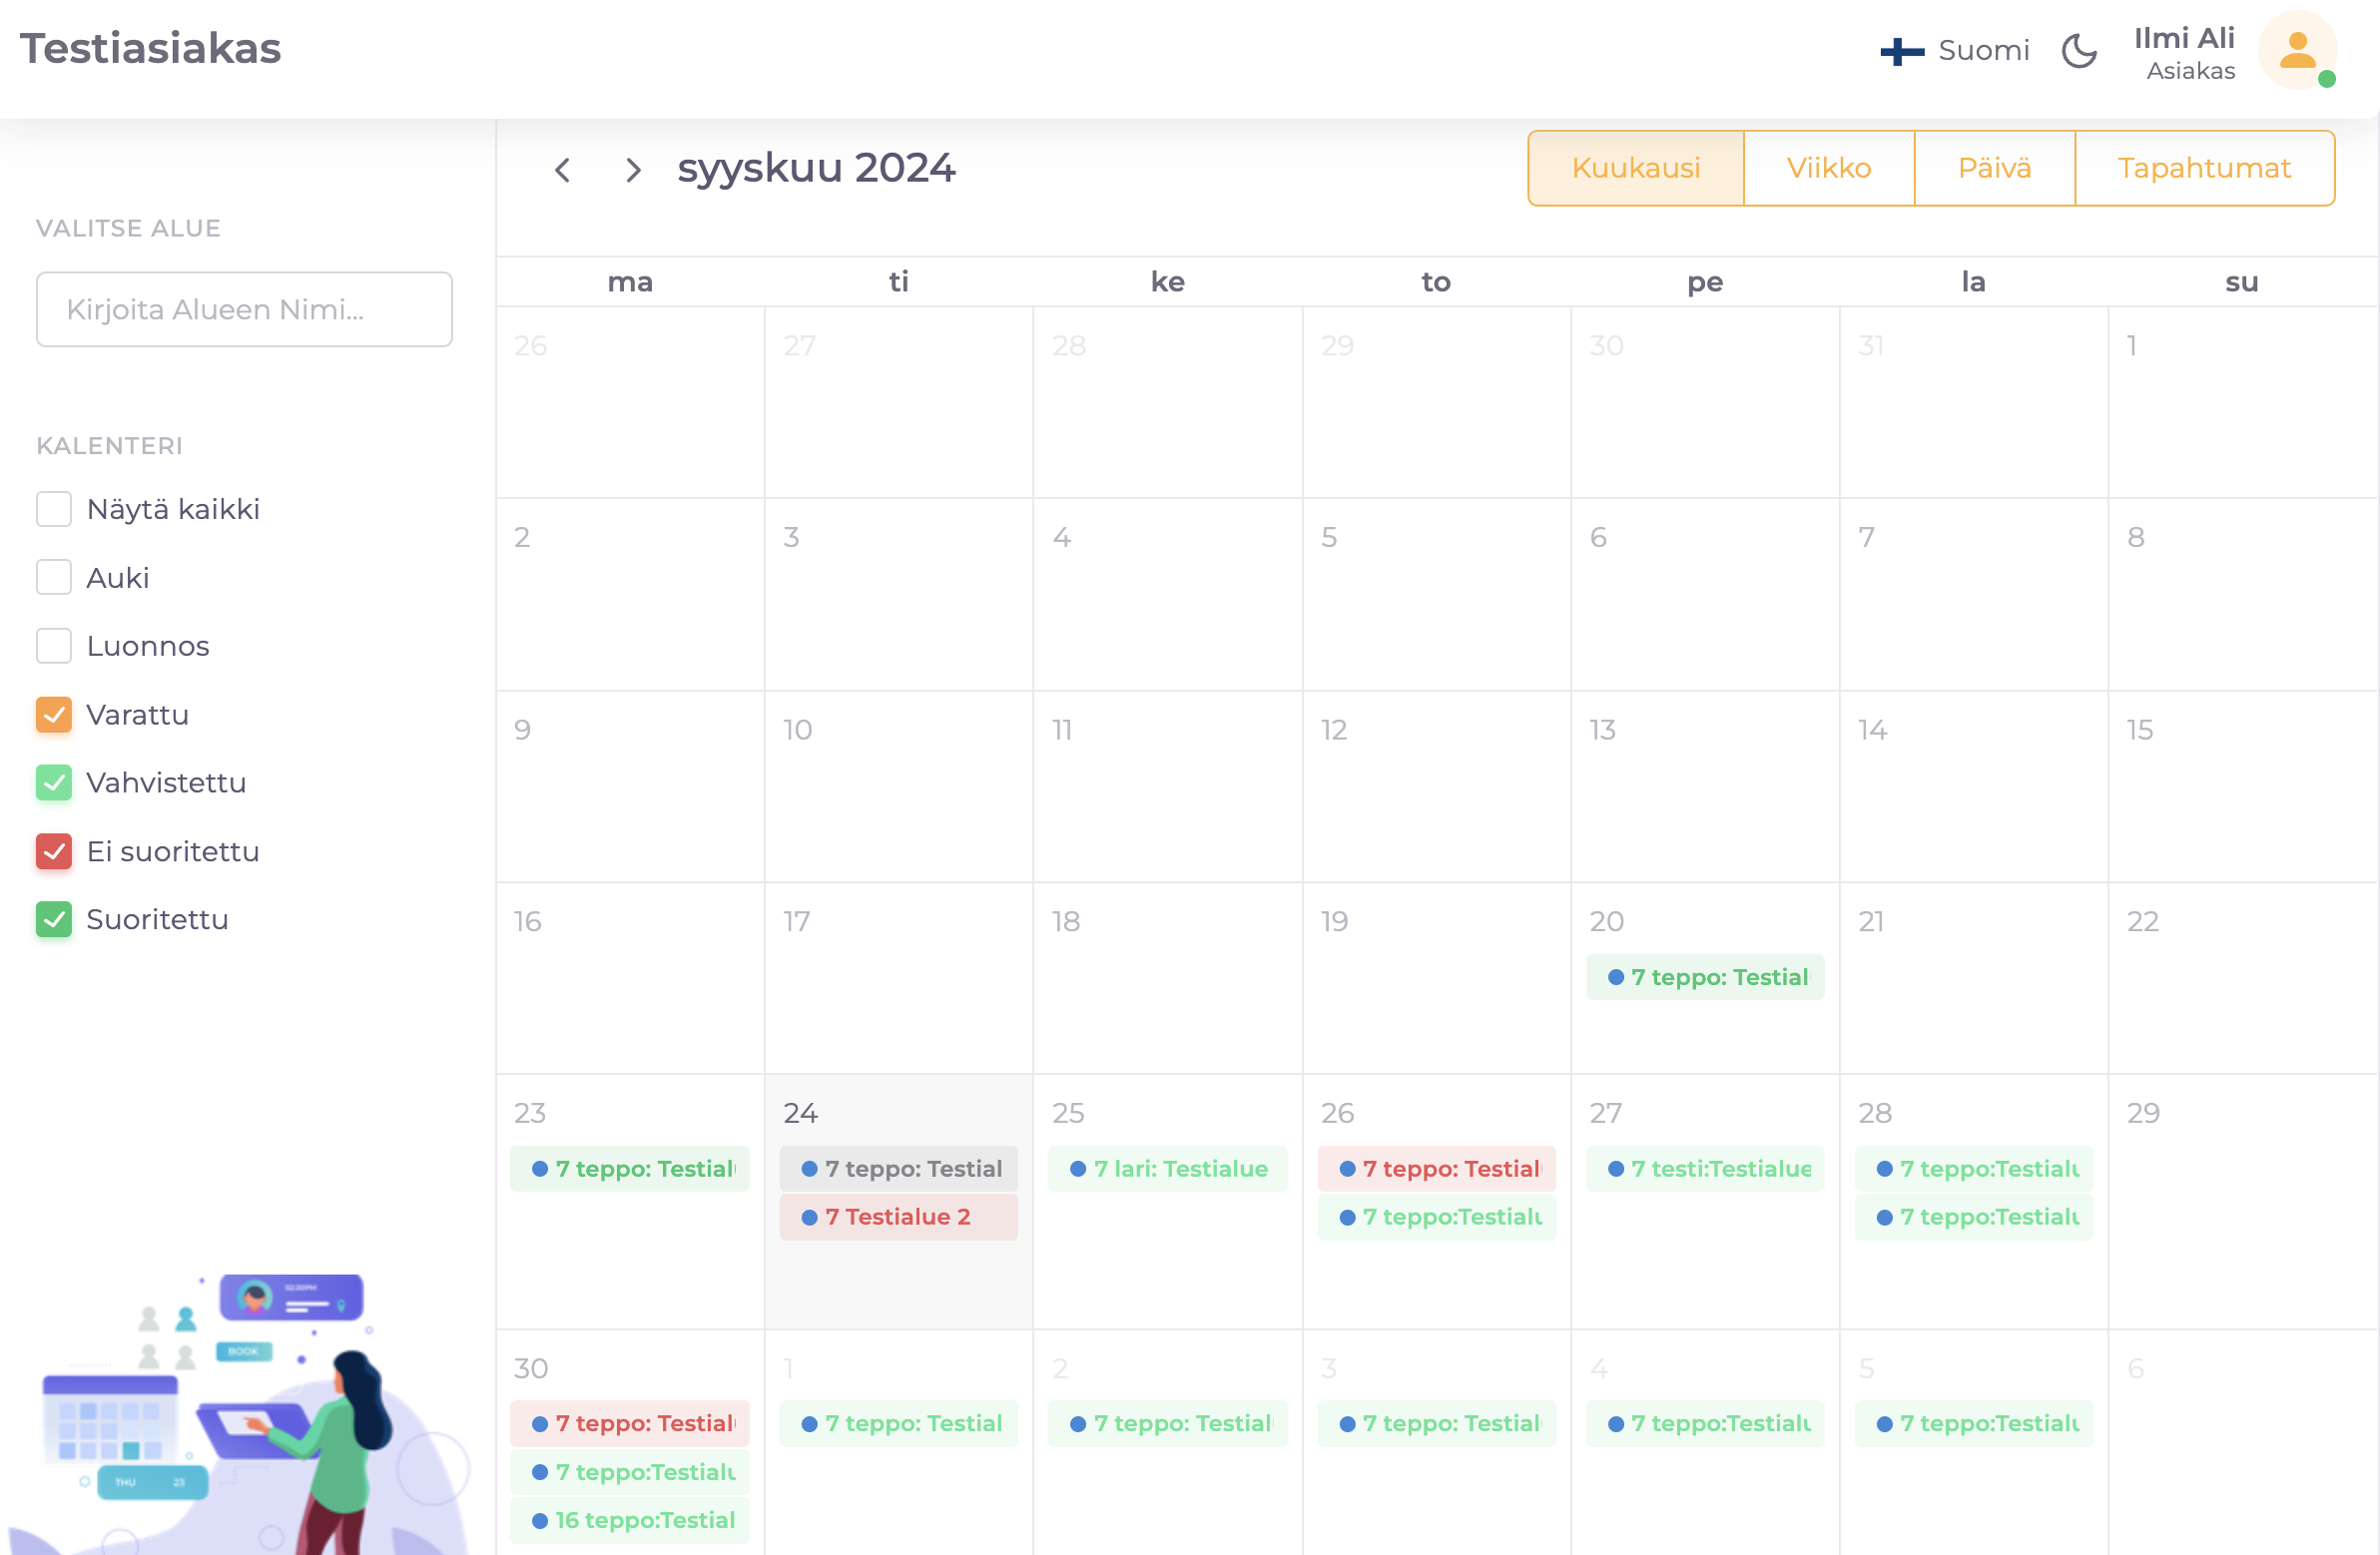Disable the Ei suoritettu filter
Viewport: 2380px width, 1555px height.
[54, 852]
